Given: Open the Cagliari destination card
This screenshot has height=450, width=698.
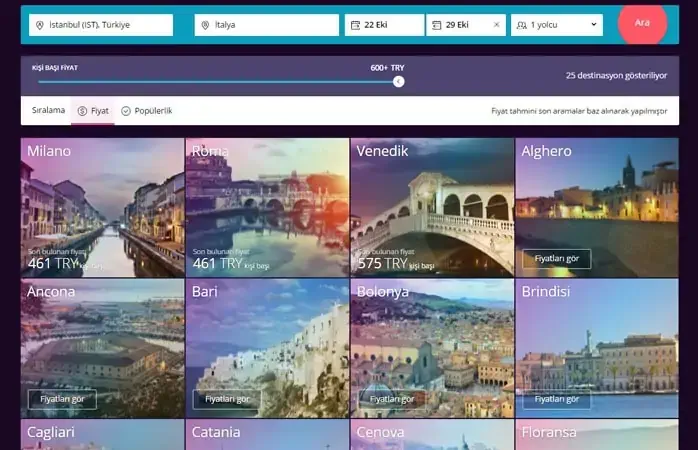Looking at the screenshot, I should [102, 434].
